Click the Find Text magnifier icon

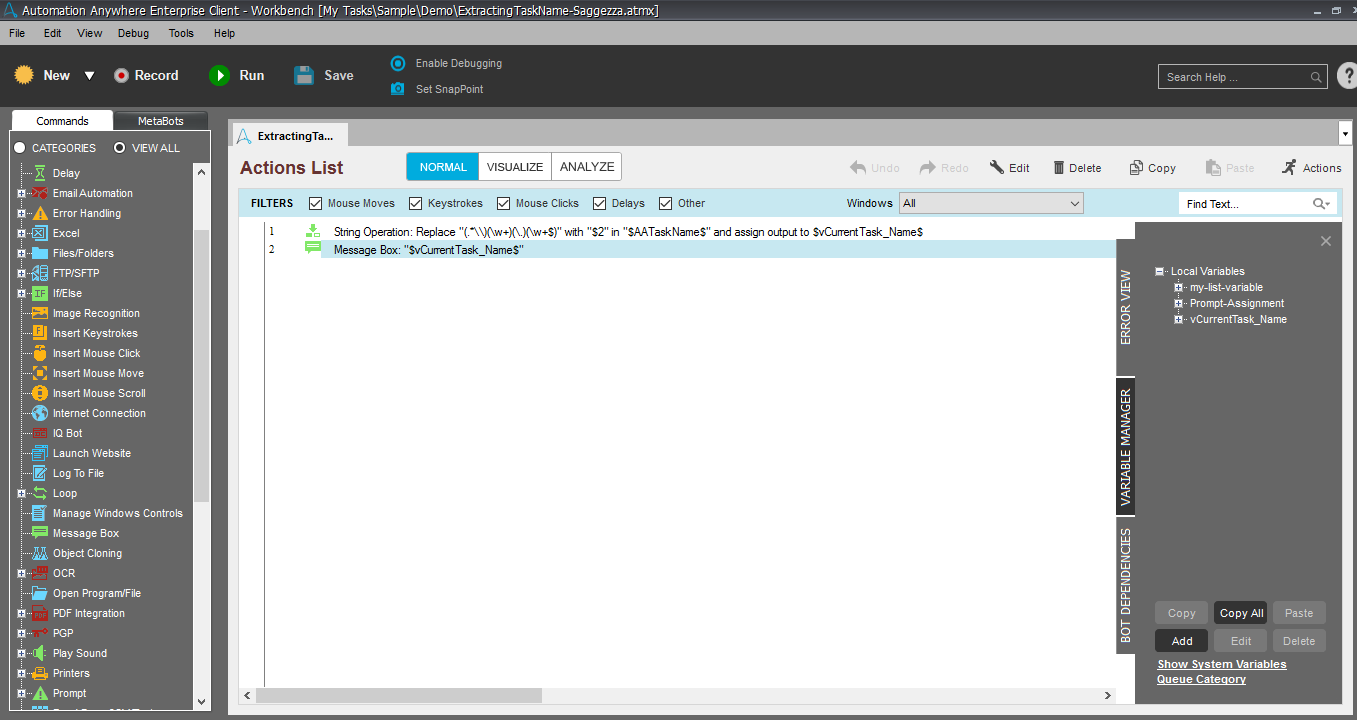(x=1322, y=204)
